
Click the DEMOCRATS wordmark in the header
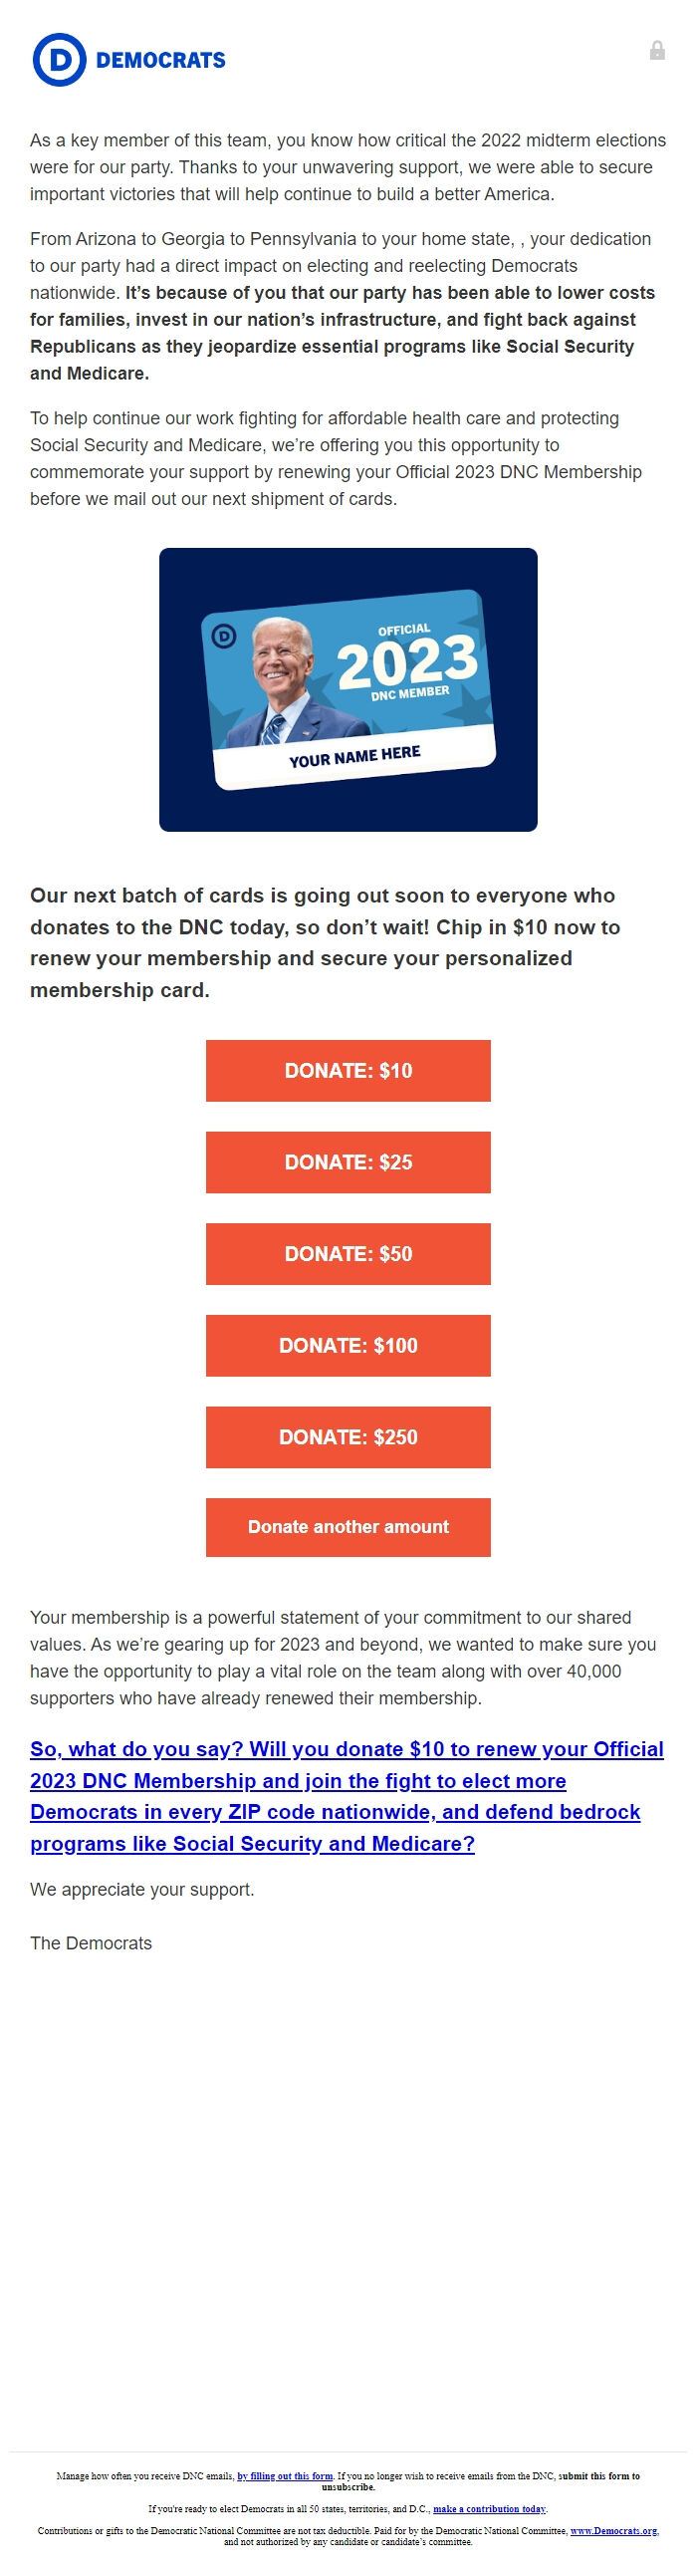tap(161, 61)
